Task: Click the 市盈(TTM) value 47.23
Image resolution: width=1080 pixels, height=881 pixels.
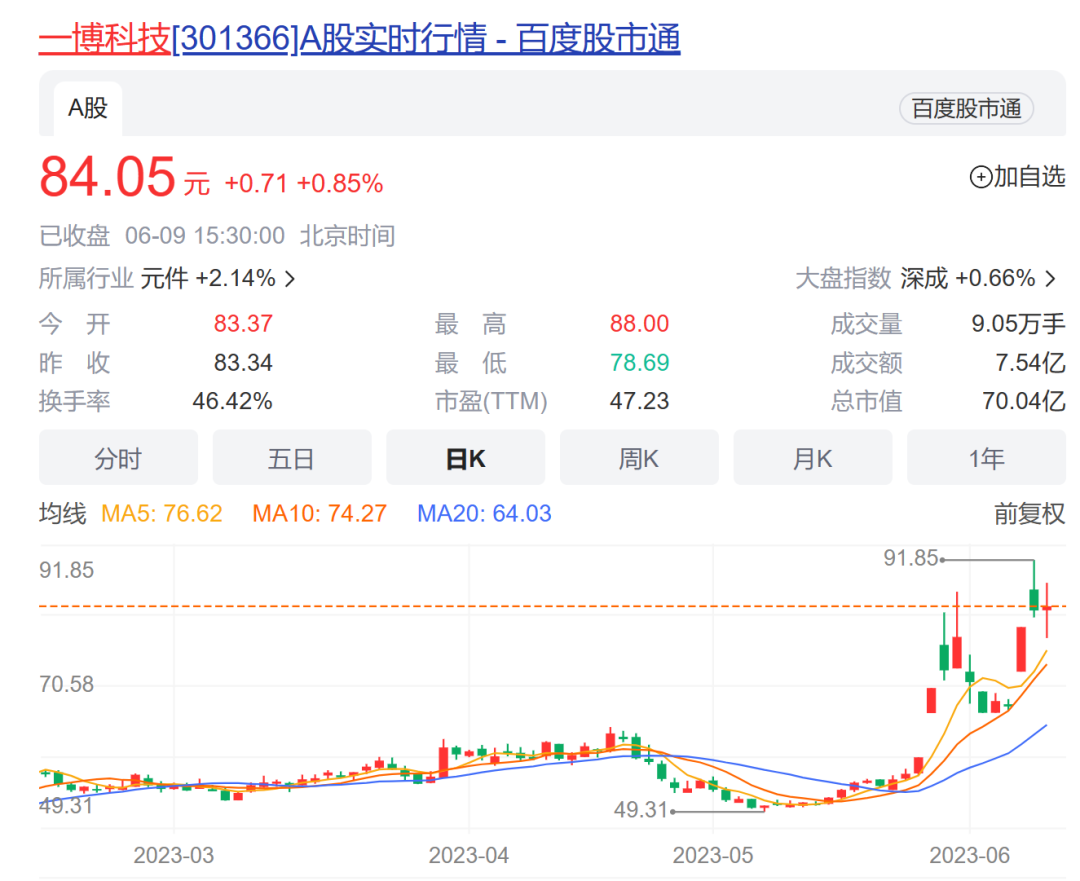Action: (639, 402)
